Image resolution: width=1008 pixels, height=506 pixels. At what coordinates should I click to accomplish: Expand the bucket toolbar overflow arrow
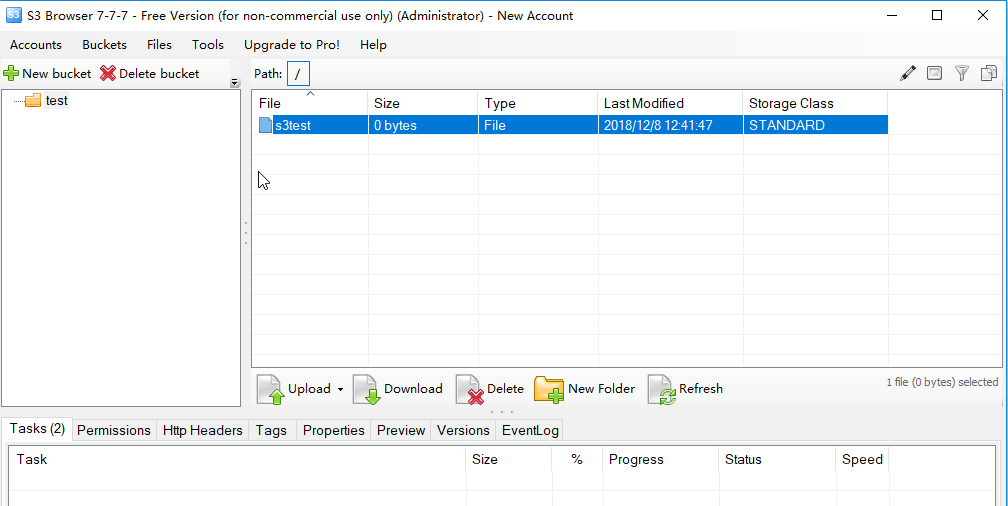tap(235, 83)
